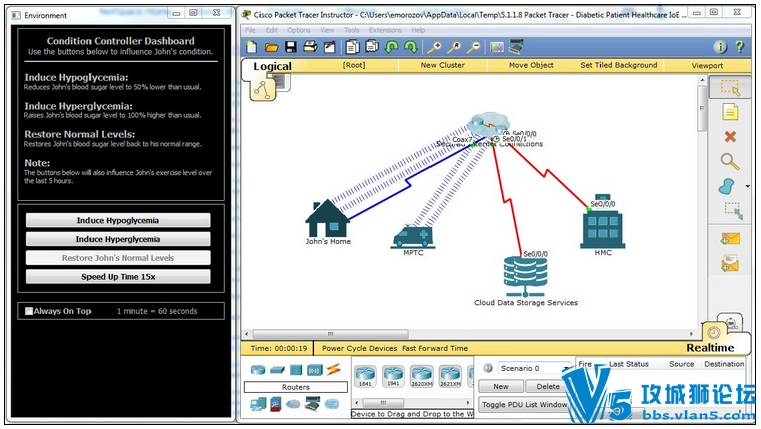Click the MPTC ambulance cluster
Viewport: 761px width, 429px height.
pos(413,237)
